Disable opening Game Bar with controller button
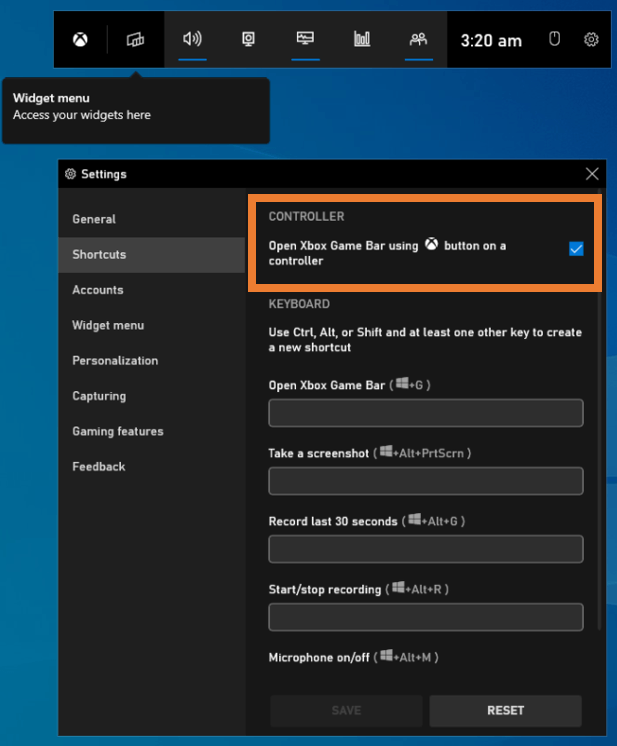This screenshot has height=746, width=617. (576, 248)
